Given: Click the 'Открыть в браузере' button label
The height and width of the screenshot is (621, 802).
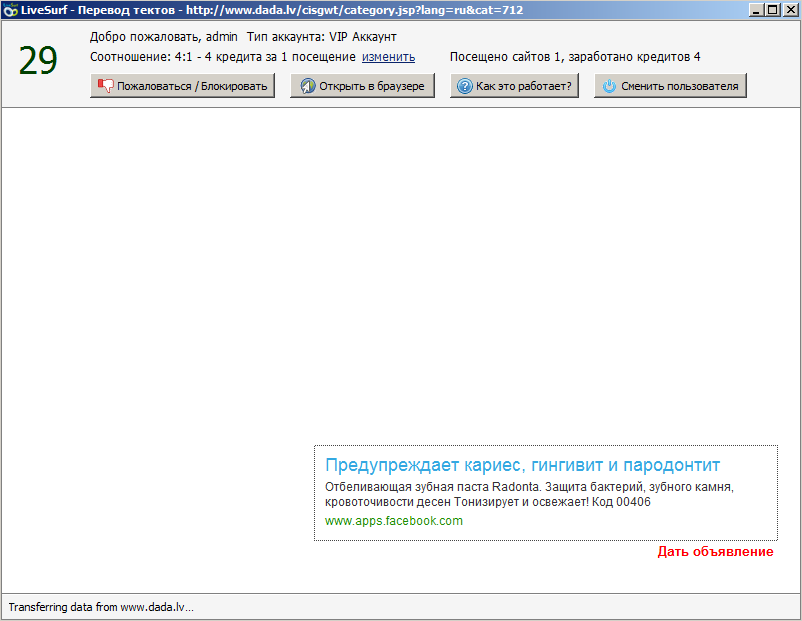Looking at the screenshot, I should tap(372, 86).
